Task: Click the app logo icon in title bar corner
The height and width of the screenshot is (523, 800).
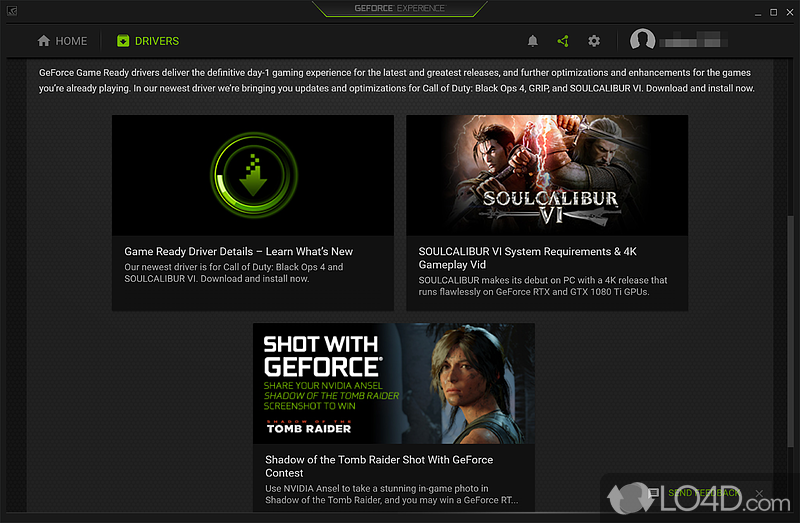Action: tap(12, 11)
